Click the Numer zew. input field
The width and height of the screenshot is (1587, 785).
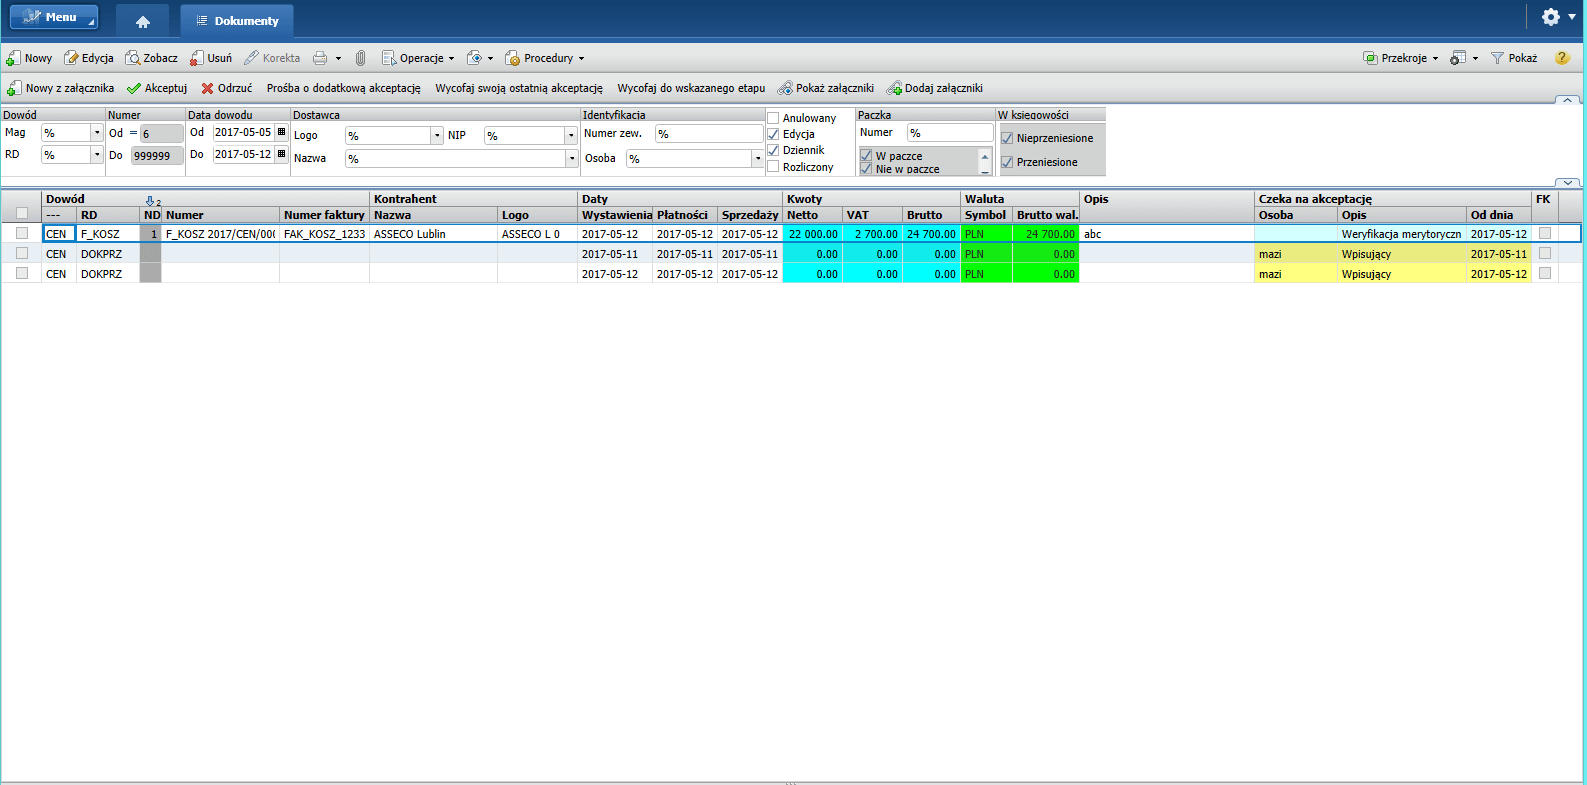pos(709,133)
